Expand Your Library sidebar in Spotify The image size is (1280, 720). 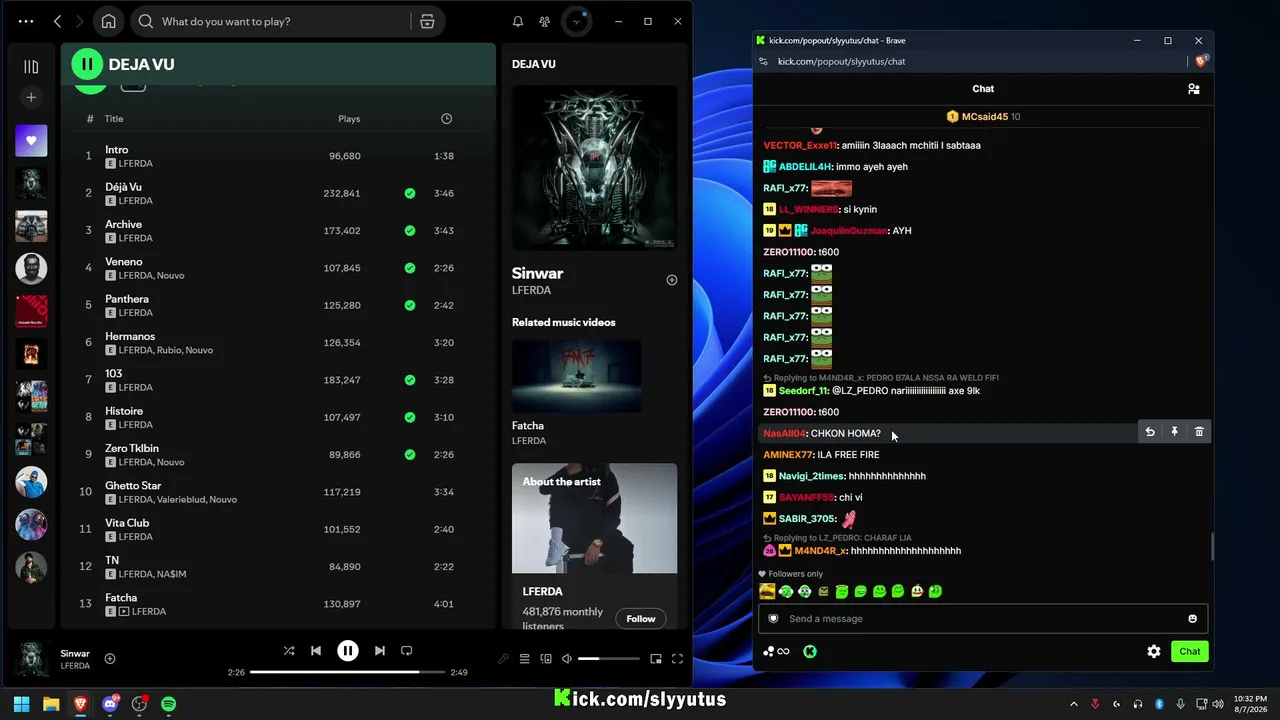point(31,66)
